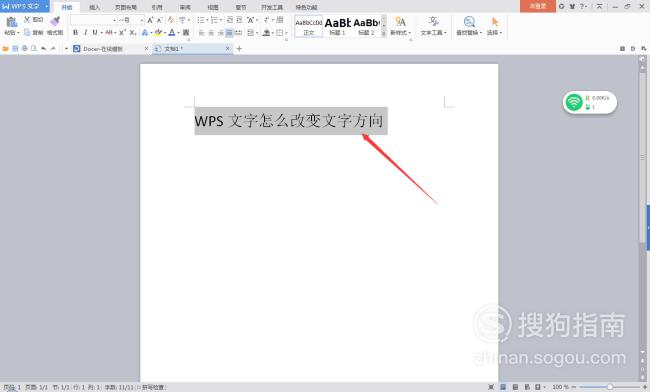
Task: Open the font size dropdown
Action: [x=141, y=20]
